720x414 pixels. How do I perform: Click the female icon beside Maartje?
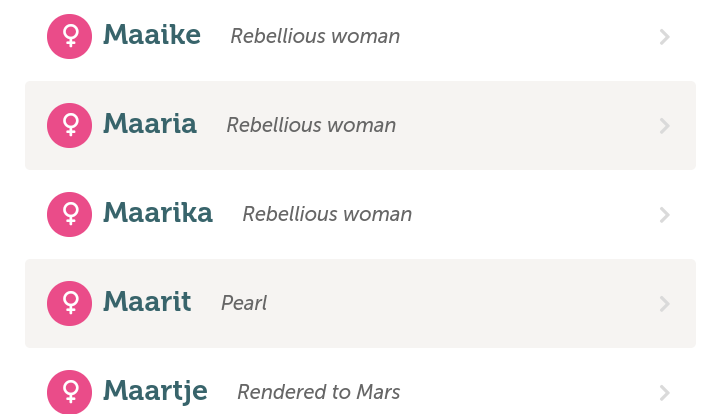[70, 392]
